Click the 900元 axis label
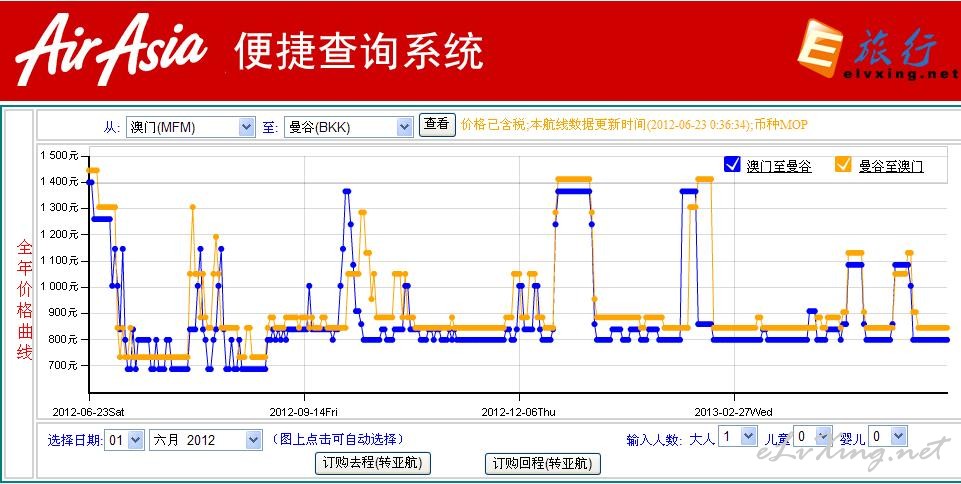This screenshot has width=961, height=484. click(63, 312)
